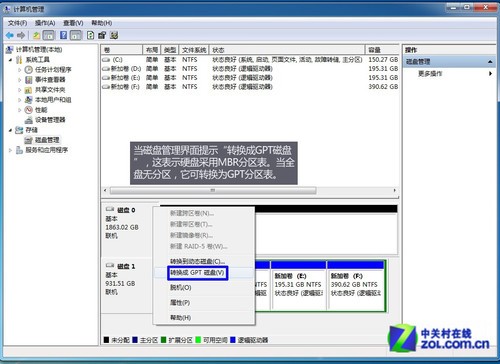Viewport: 500px width, 364px height.
Task: Expand the 任务计划程序 node arrow
Action: [19, 70]
